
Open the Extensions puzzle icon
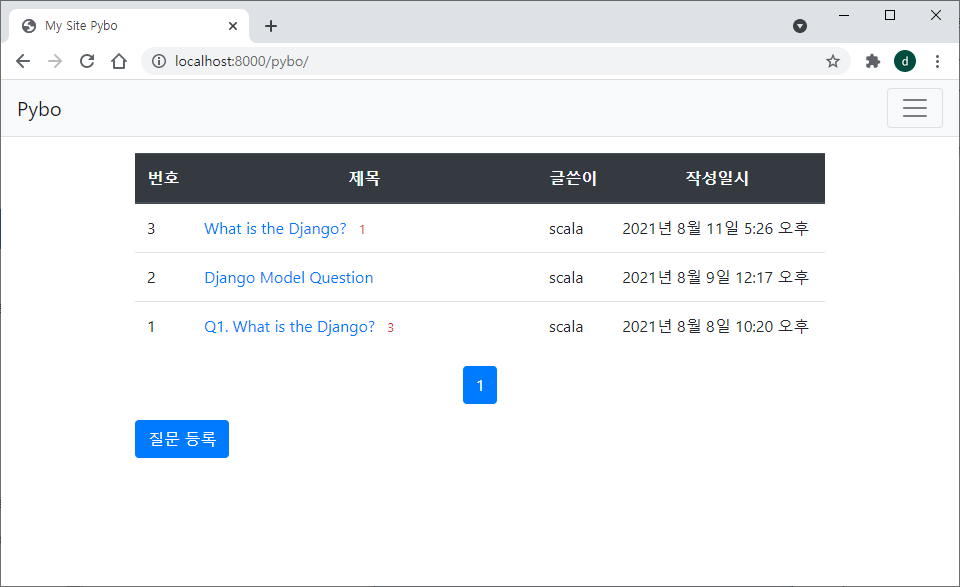tap(872, 61)
